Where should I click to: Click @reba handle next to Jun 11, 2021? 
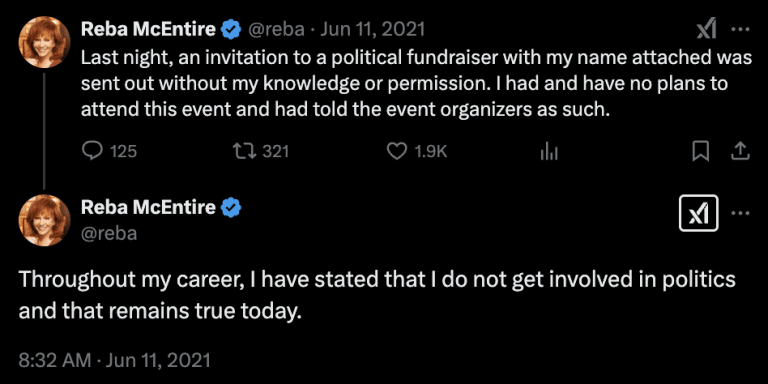pyautogui.click(x=276, y=30)
